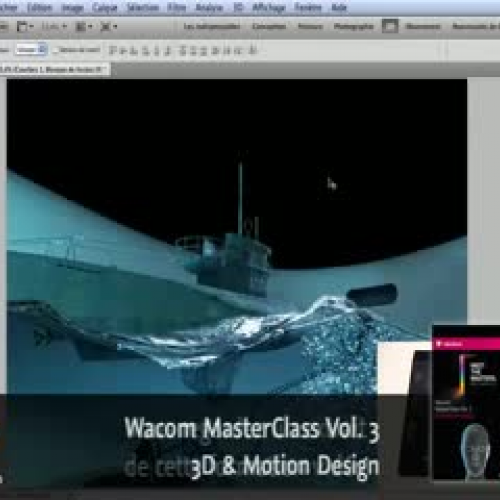Click the Wacom MasterClass product box thumbnail
The width and height of the screenshot is (500, 500).
click(x=466, y=402)
